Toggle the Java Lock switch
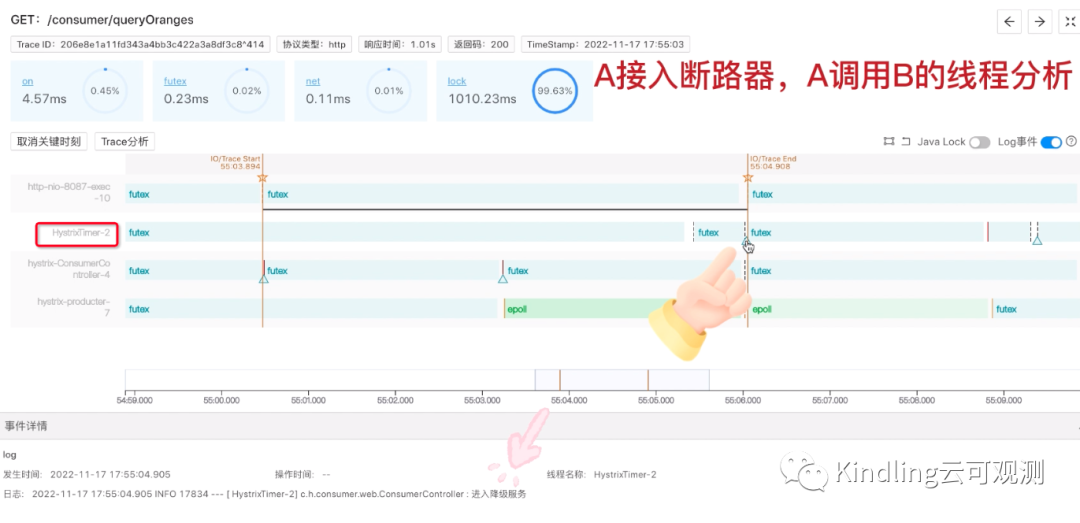The width and height of the screenshot is (1080, 523). point(979,142)
